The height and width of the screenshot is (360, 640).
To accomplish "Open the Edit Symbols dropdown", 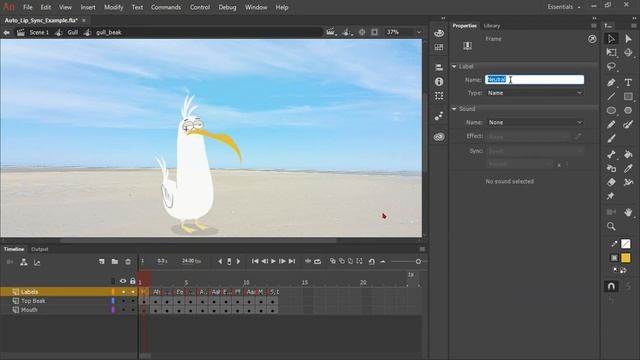I will coord(347,32).
